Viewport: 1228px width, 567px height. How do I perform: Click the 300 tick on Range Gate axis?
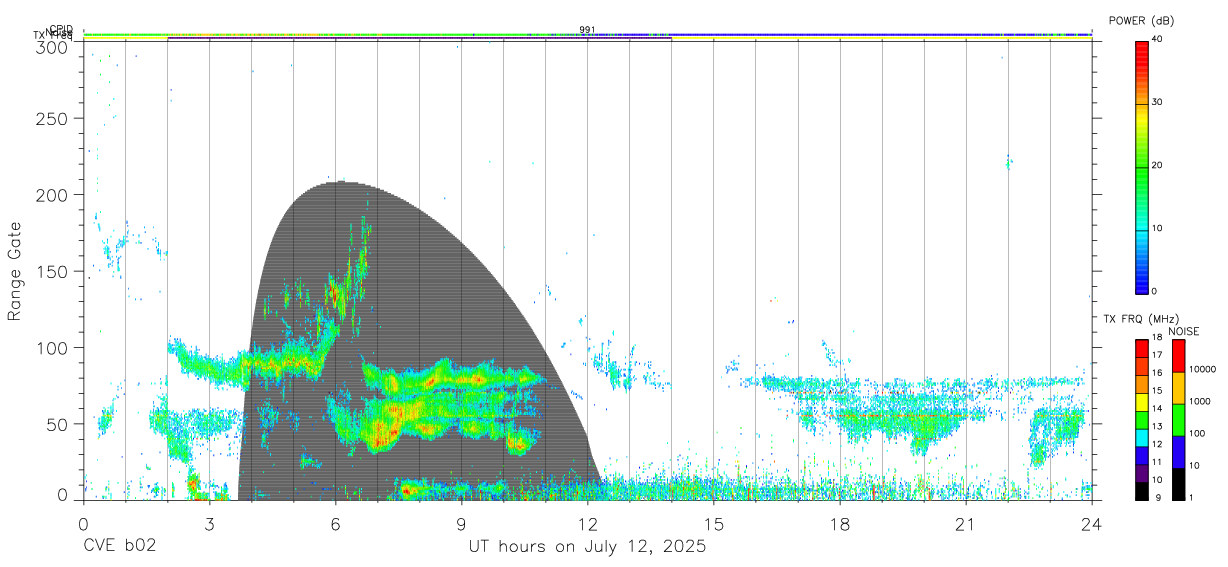tap(52, 46)
